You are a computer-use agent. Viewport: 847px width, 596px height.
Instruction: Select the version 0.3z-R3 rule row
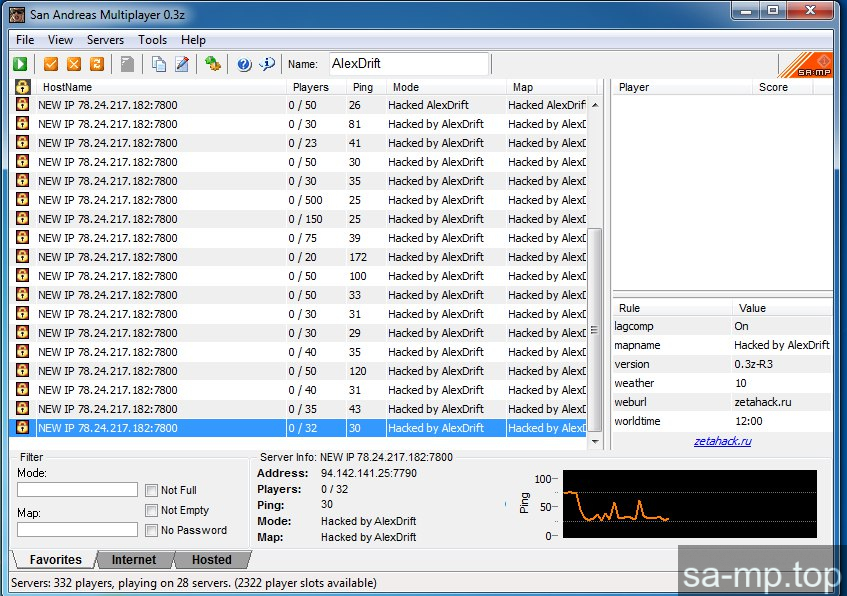coord(722,364)
